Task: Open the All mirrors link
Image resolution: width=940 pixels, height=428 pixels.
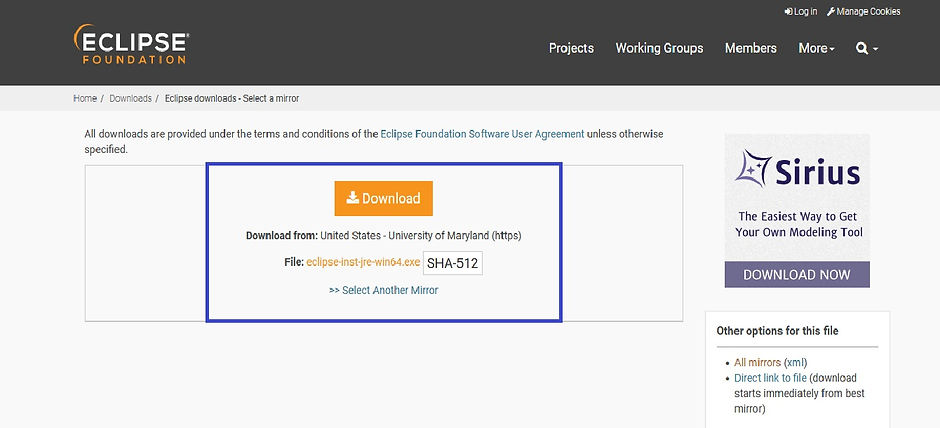Action: click(757, 363)
